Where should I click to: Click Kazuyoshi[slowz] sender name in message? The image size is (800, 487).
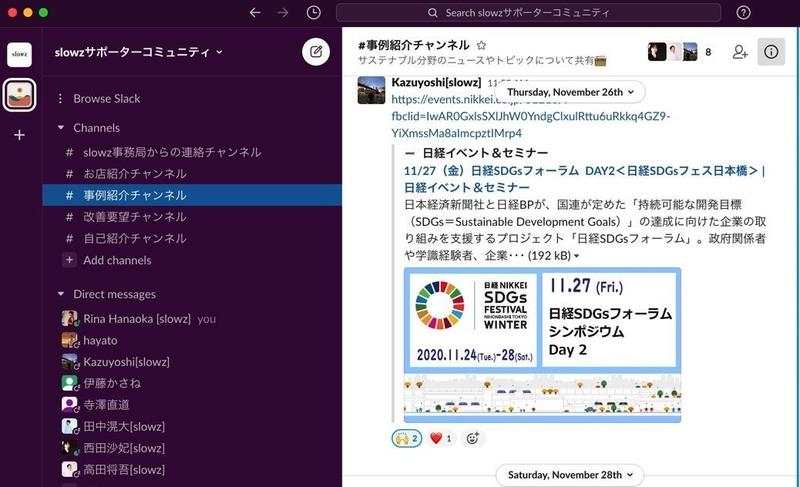click(436, 82)
